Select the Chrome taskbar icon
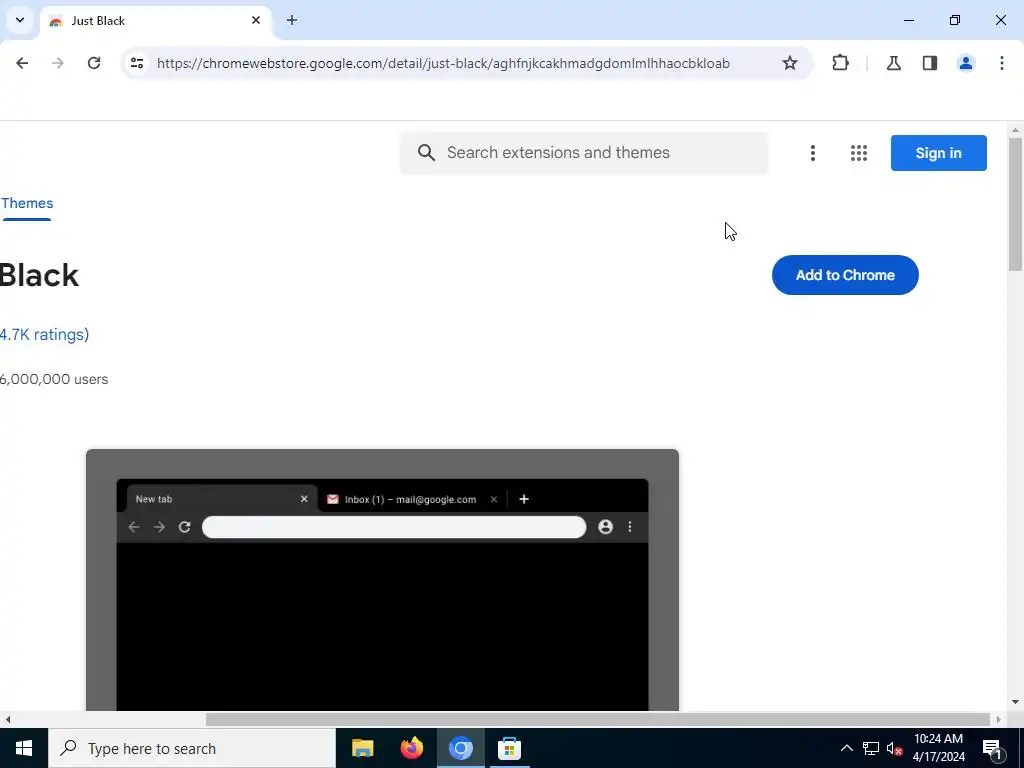 click(460, 748)
